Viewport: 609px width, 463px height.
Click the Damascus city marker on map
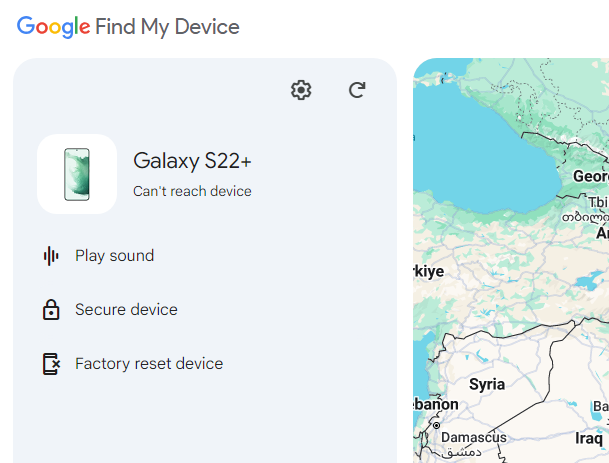click(437, 426)
